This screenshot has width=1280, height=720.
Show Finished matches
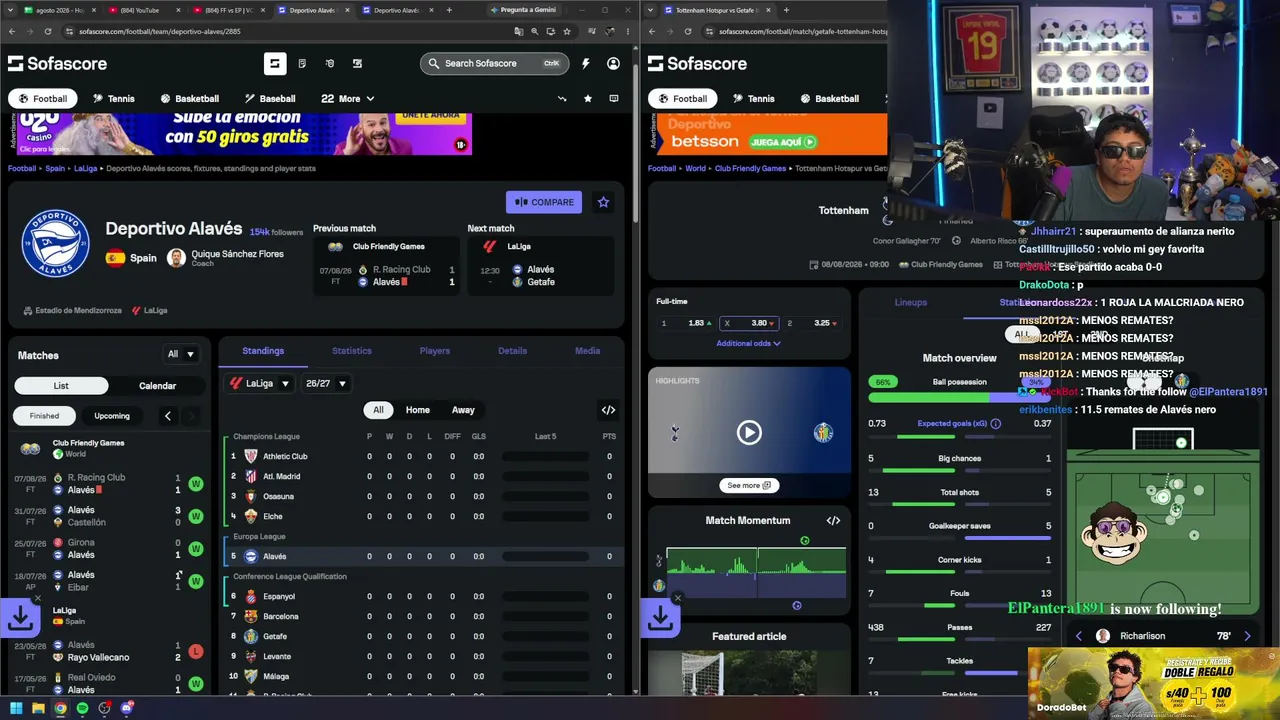coord(44,416)
